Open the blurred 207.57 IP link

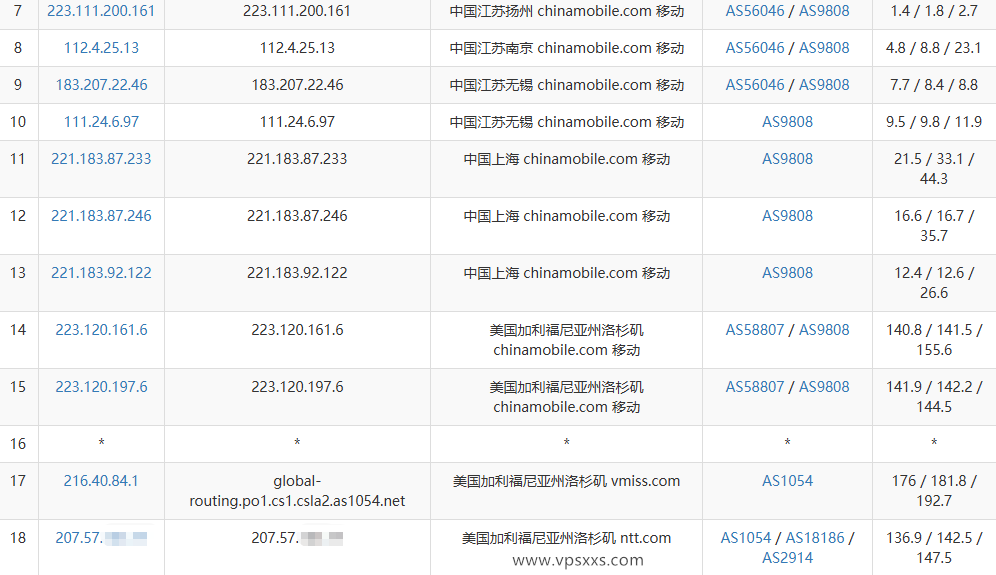[101, 538]
